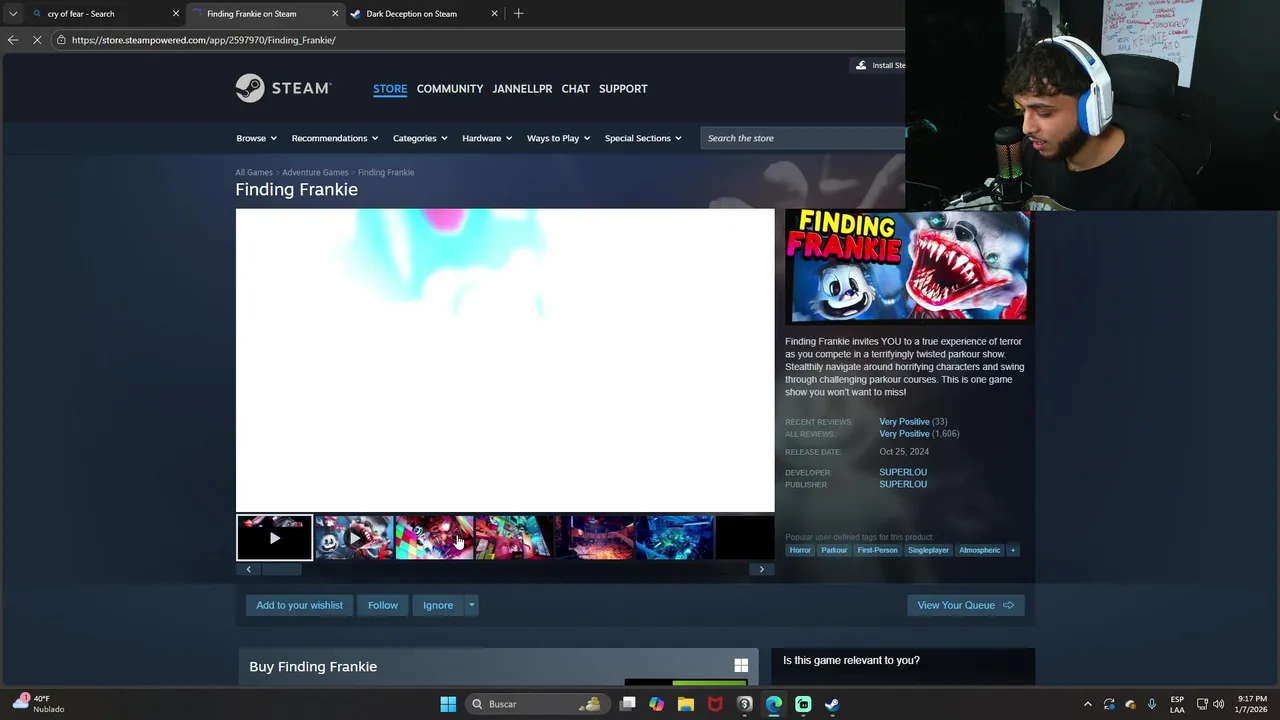Open Steam app from the taskbar
The image size is (1280, 720).
832,704
